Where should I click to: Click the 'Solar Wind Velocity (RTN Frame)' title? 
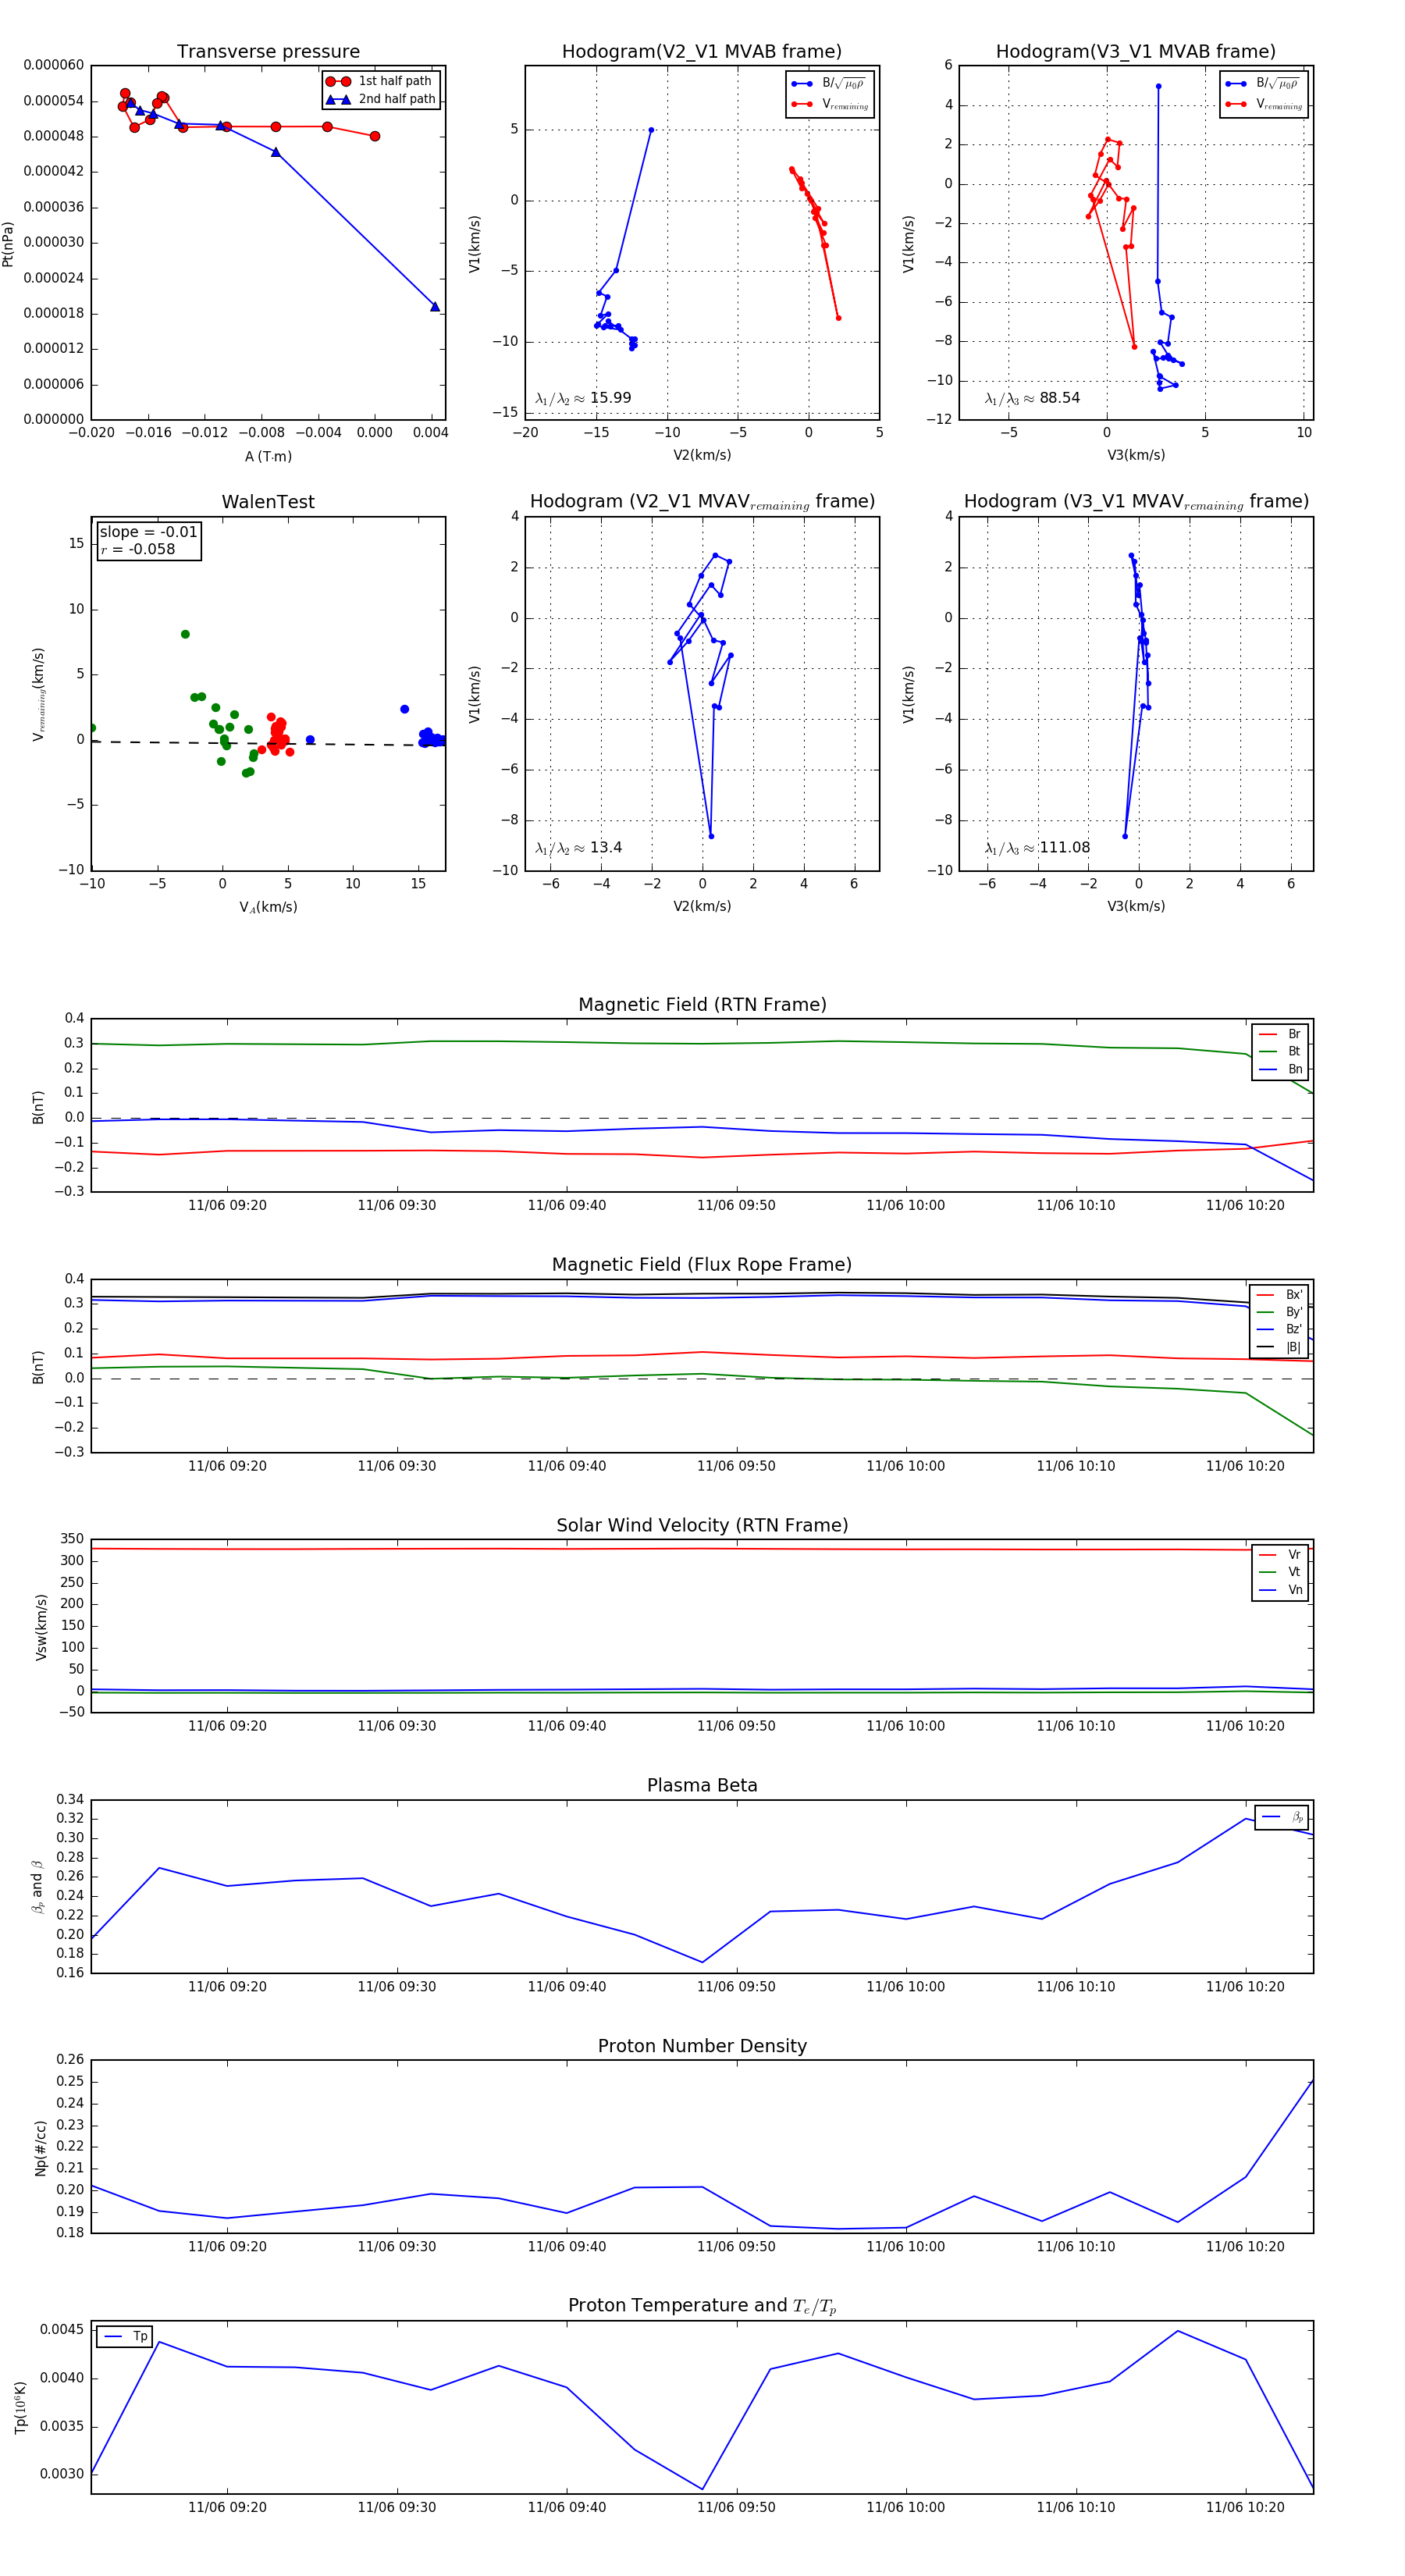click(702, 1525)
